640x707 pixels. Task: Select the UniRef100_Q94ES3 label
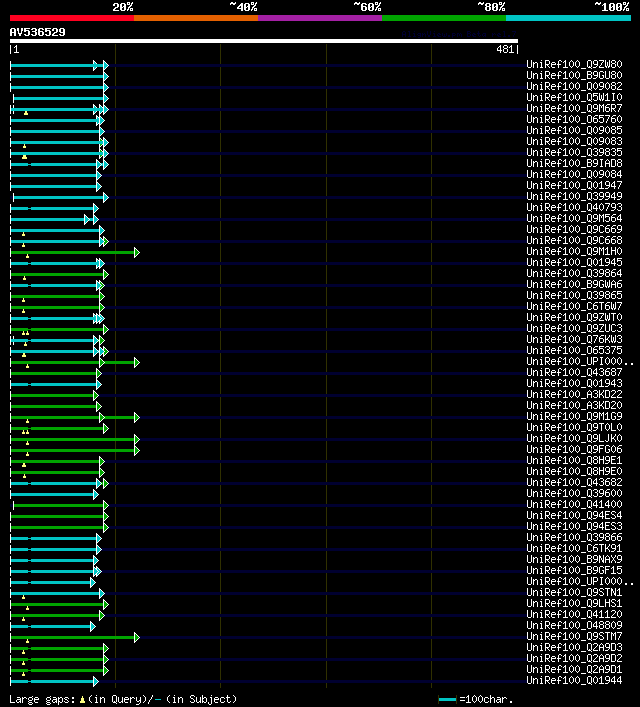(x=574, y=526)
